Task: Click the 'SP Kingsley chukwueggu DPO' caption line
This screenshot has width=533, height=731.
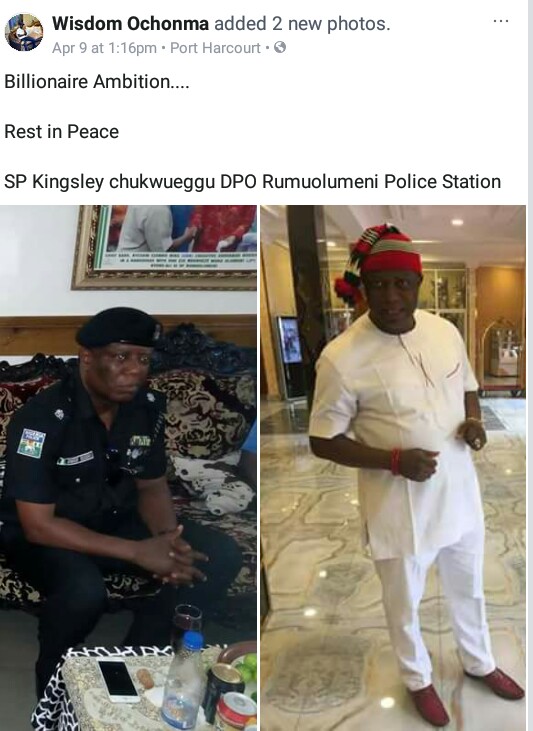Action: (253, 181)
